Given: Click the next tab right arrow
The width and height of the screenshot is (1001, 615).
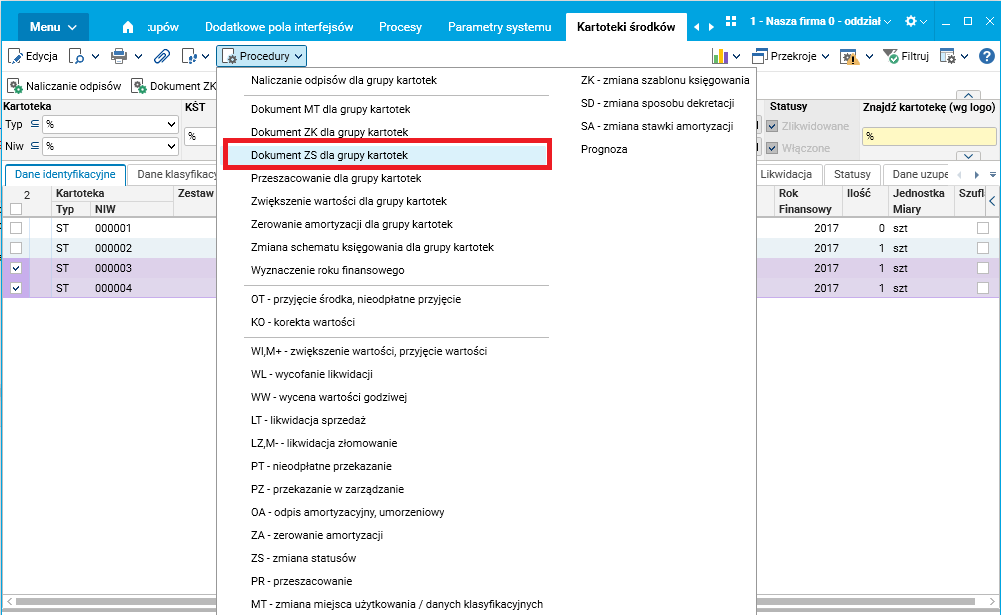Looking at the screenshot, I should tap(711, 27).
